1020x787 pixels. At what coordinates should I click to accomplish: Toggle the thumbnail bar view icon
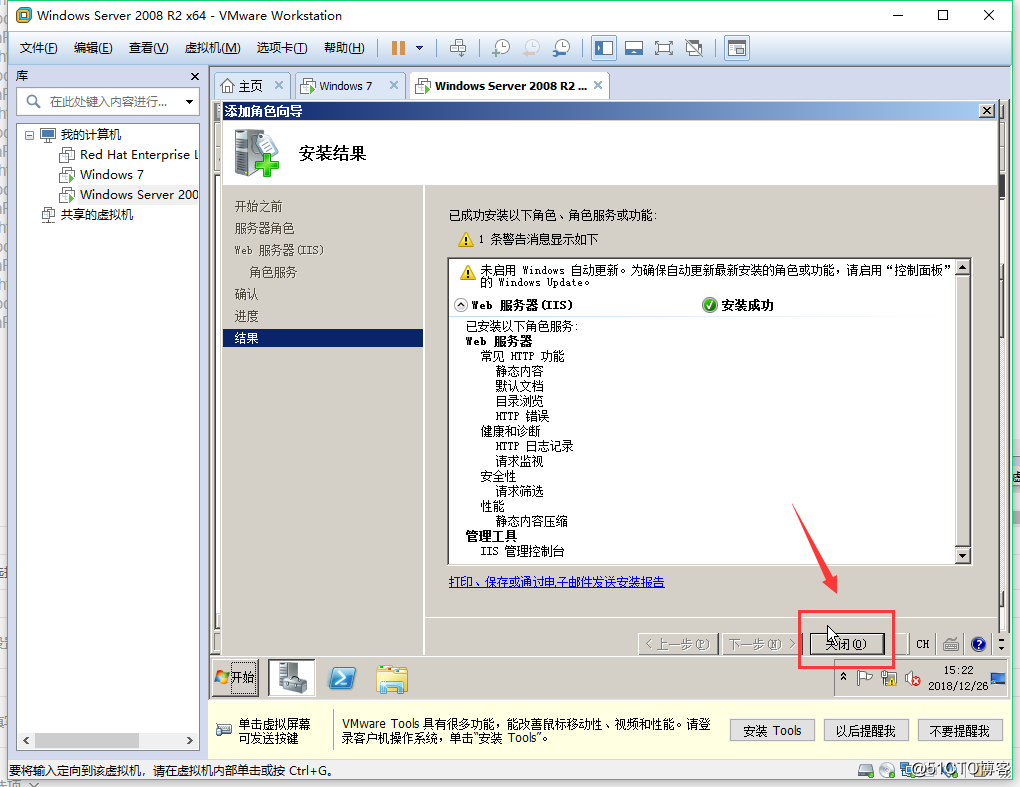click(x=634, y=47)
